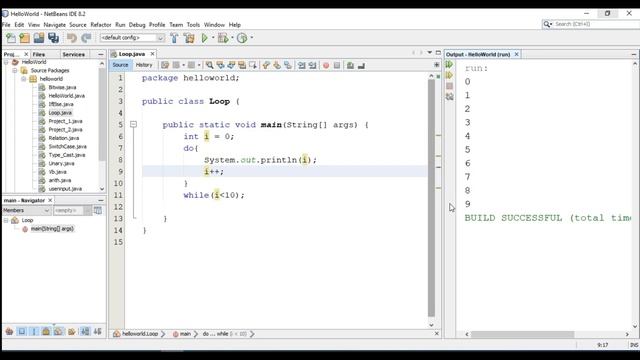The image size is (640, 360).
Task: Click the editor vertical scrollbar thumb
Action: 431,198
